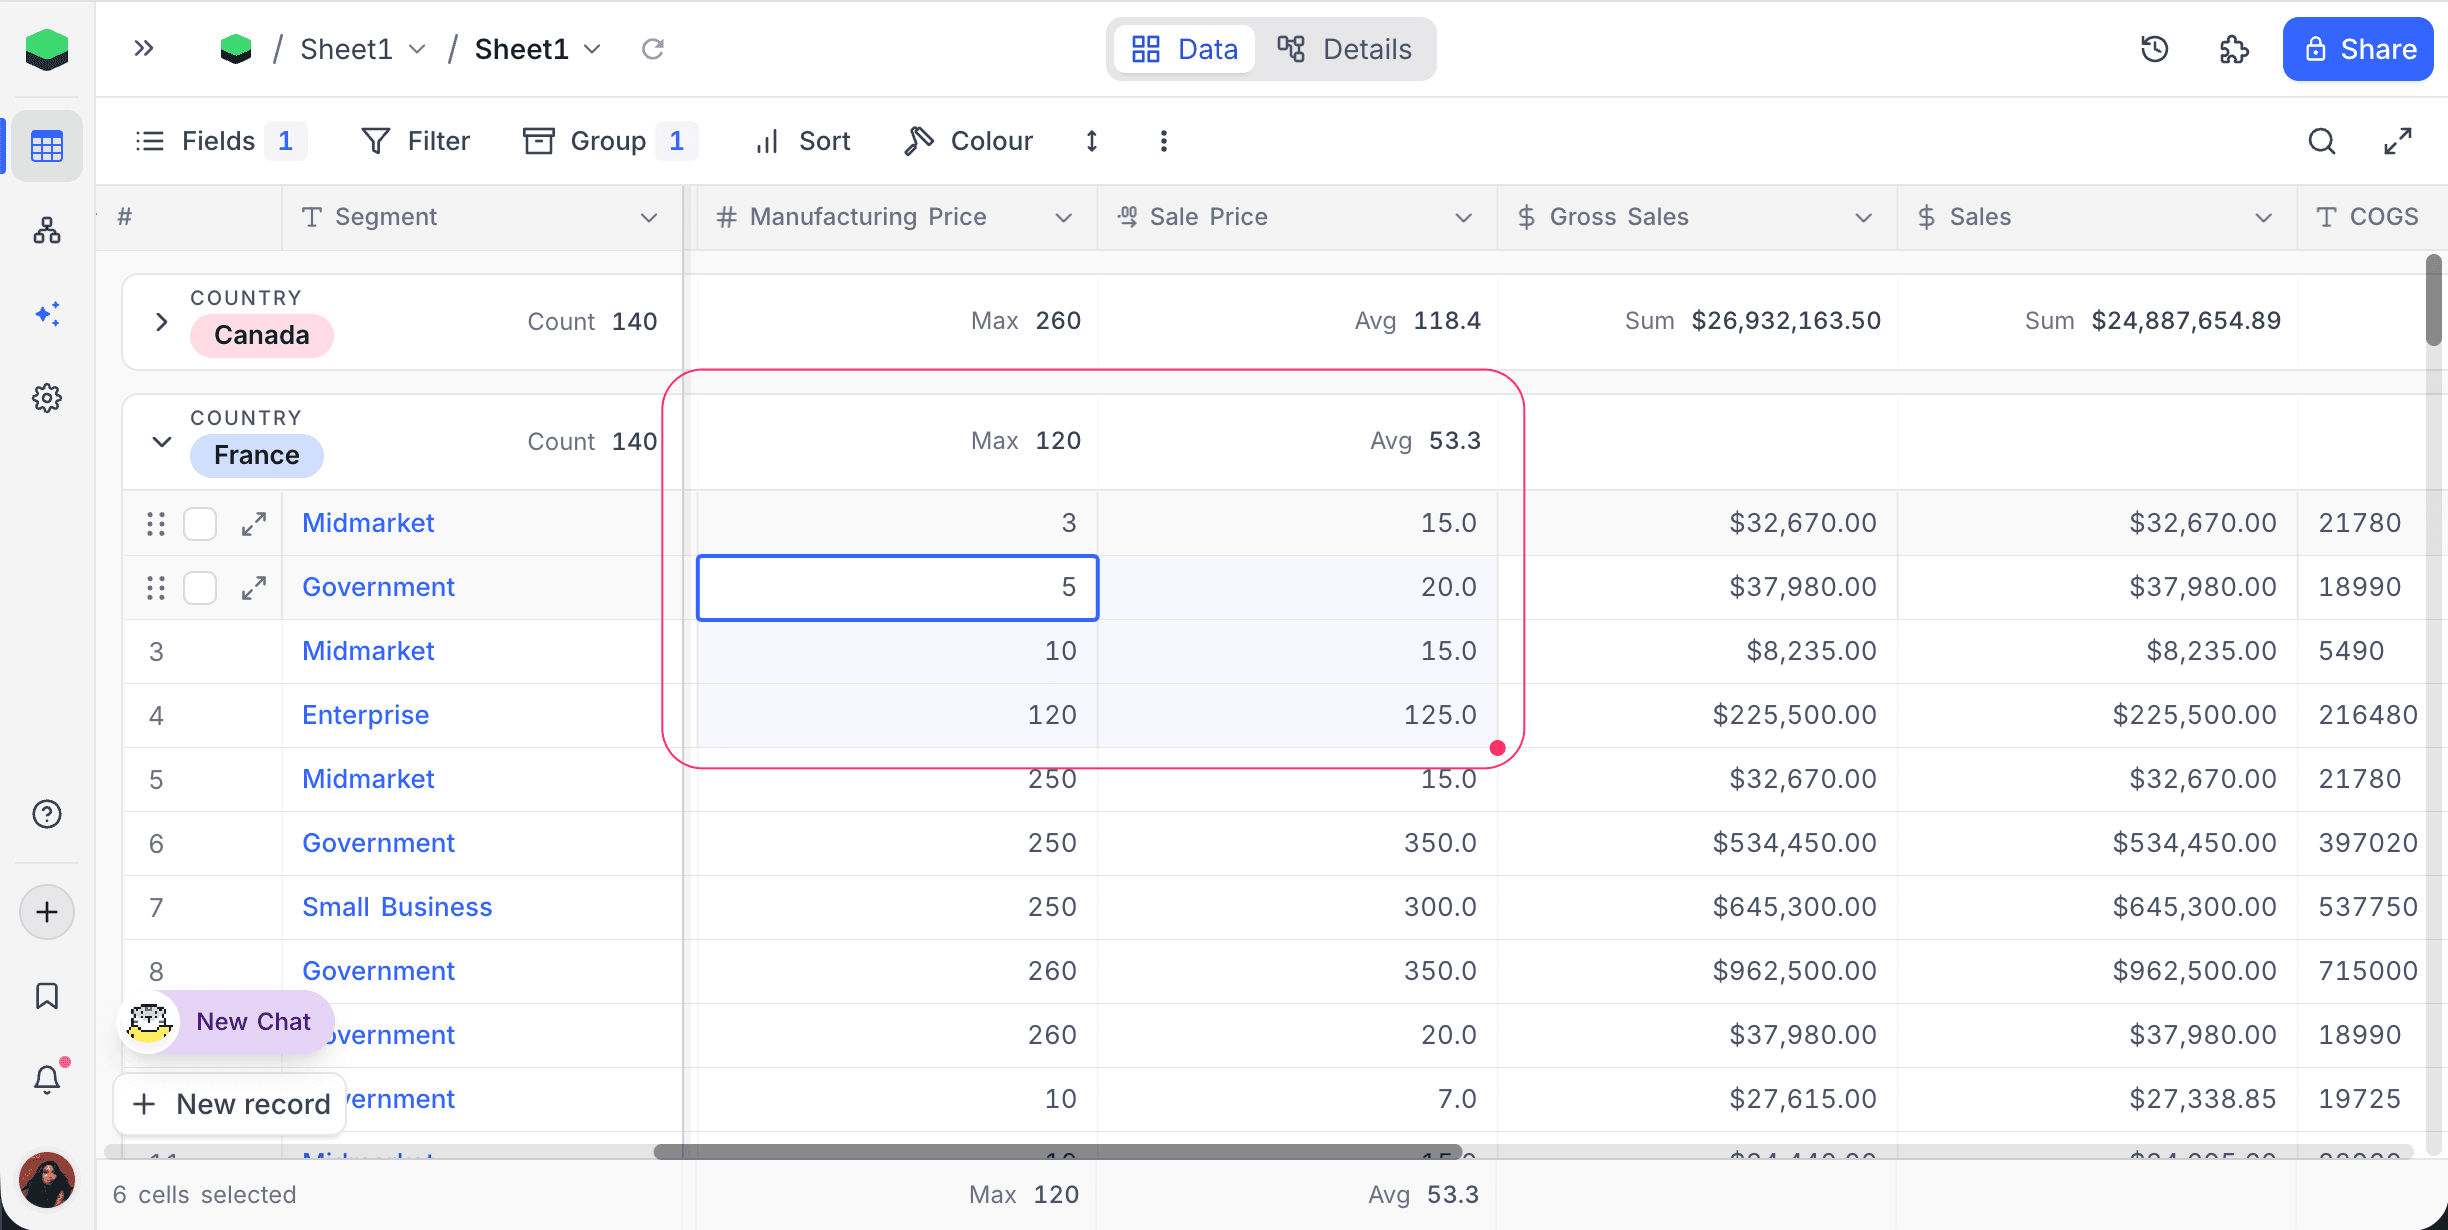Open the Sort menu
Screen dimensions: 2448x1230
point(802,141)
